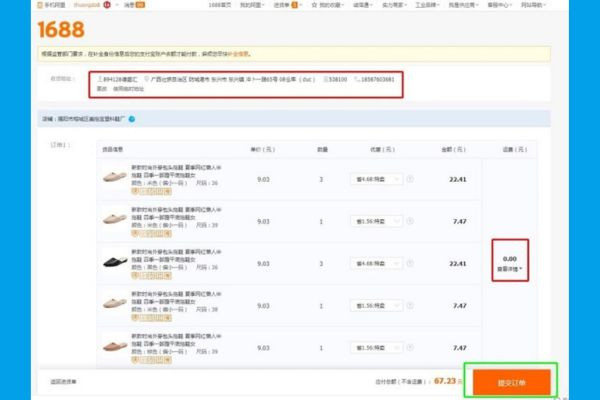Open the 客服中心 top menu
The width and height of the screenshot is (600, 400).
[499, 5]
